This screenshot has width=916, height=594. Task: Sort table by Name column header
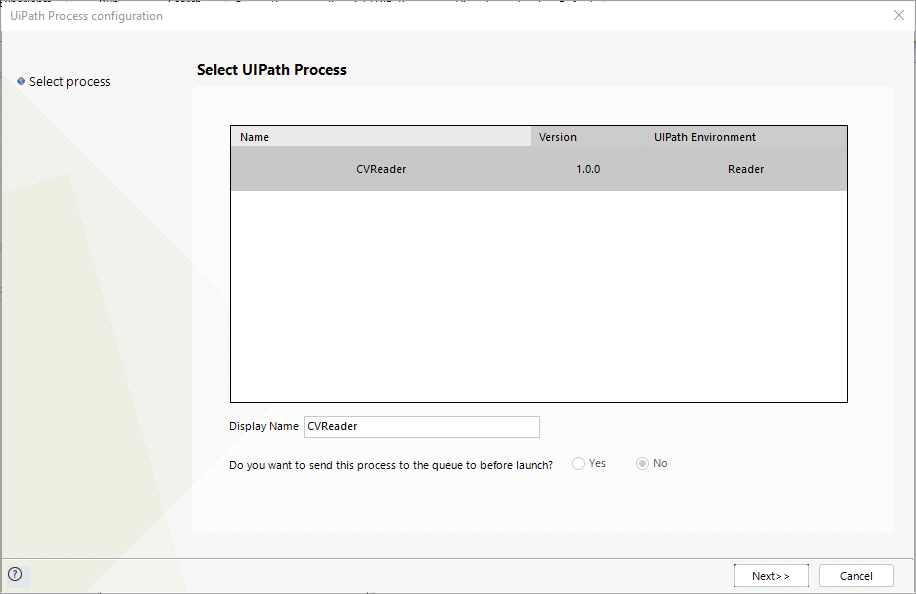381,137
